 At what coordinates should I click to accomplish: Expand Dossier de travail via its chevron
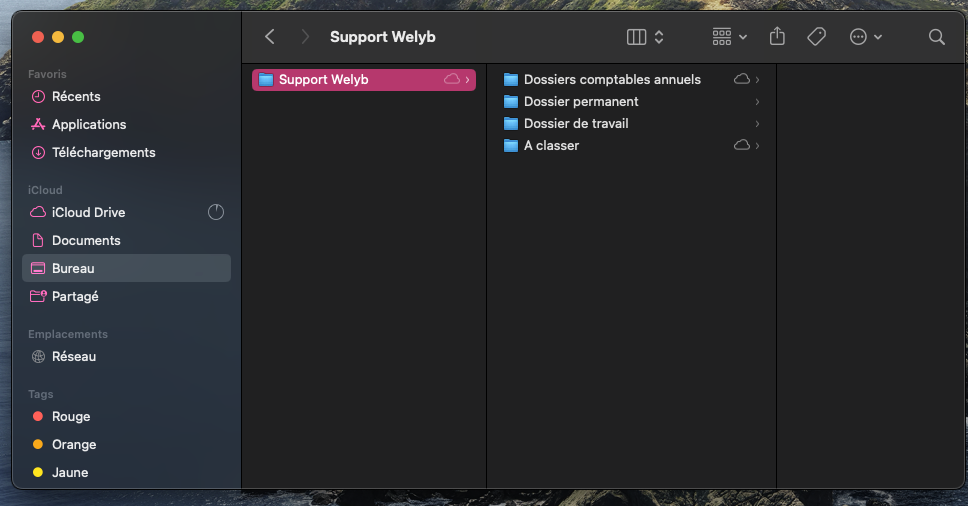757,124
